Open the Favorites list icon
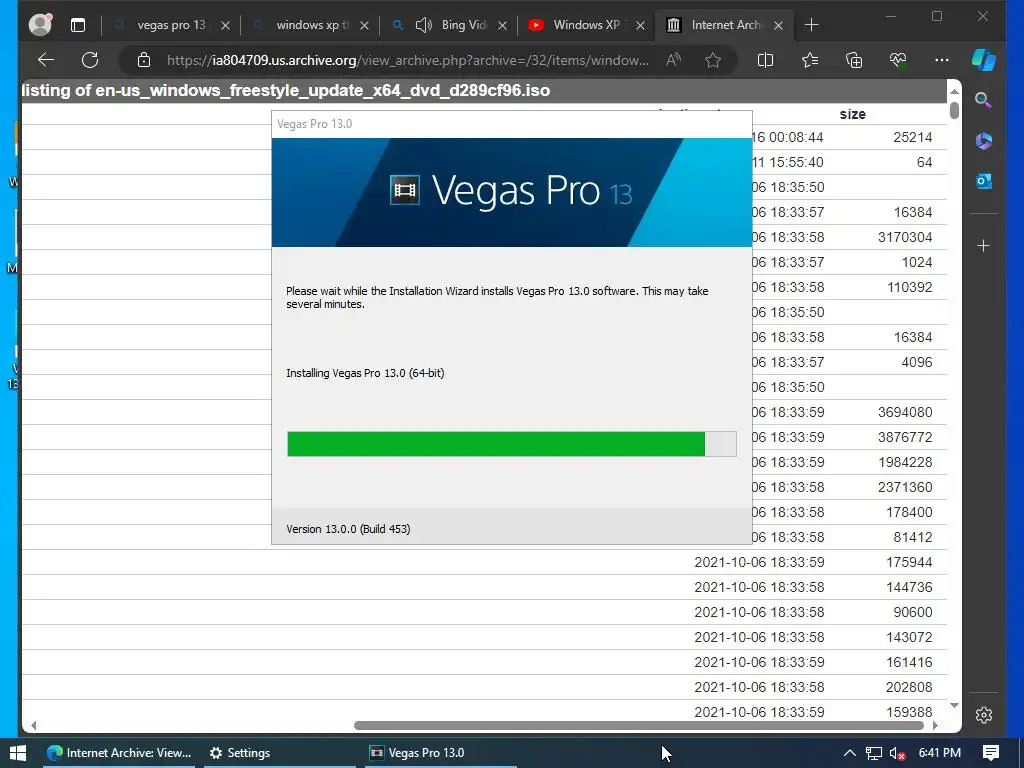 (x=810, y=60)
